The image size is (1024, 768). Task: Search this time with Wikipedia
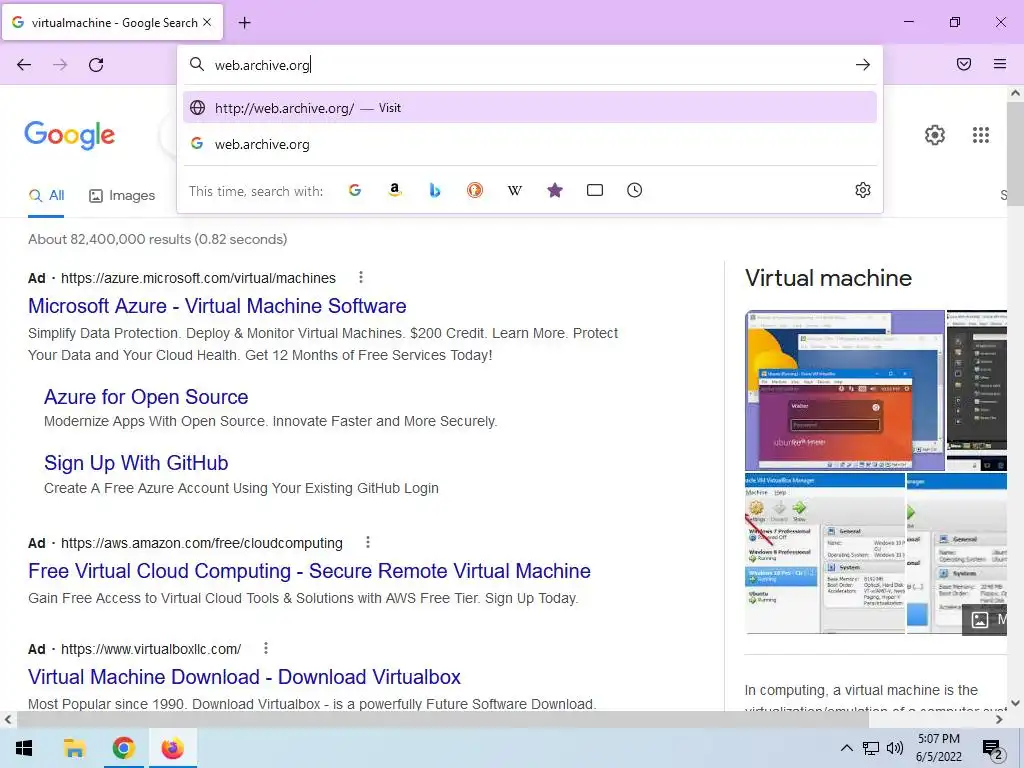tap(515, 190)
